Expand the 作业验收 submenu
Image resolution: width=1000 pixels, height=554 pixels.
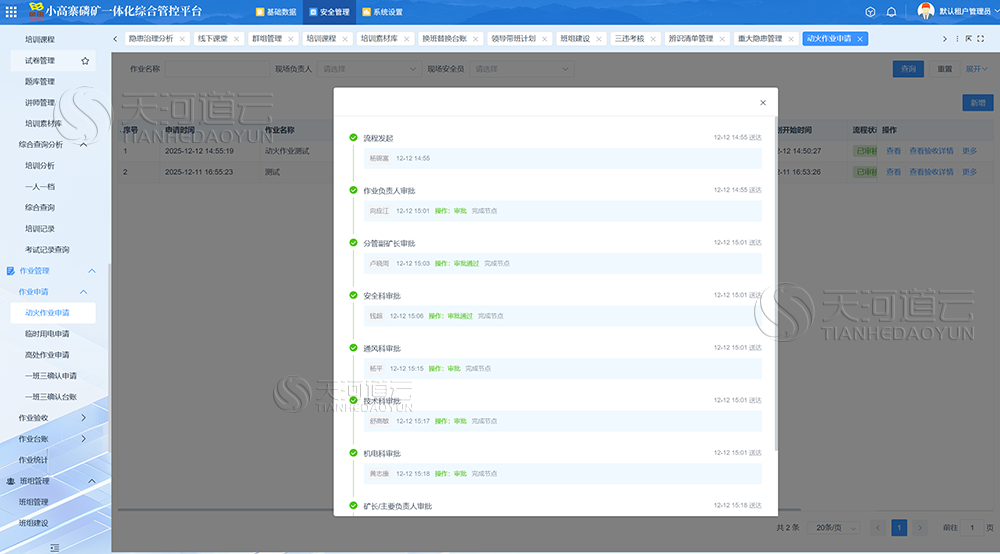click(84, 418)
